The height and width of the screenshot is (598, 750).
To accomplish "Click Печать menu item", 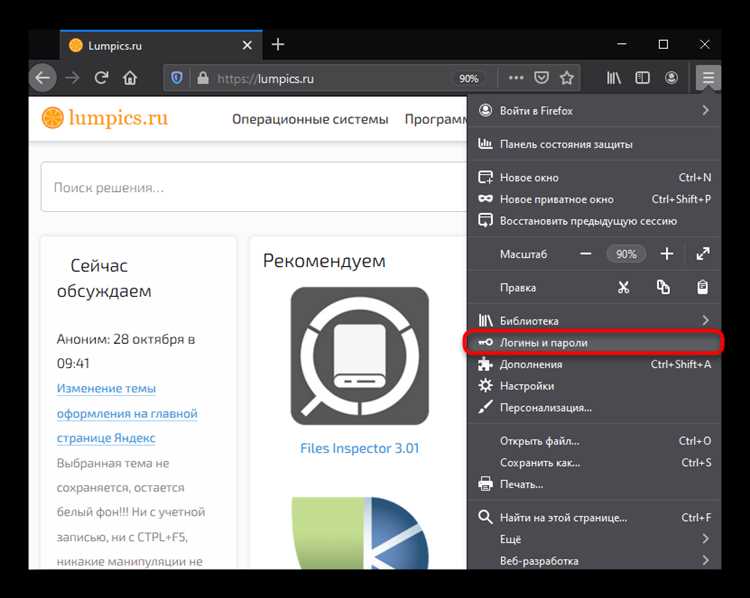I will pyautogui.click(x=594, y=484).
